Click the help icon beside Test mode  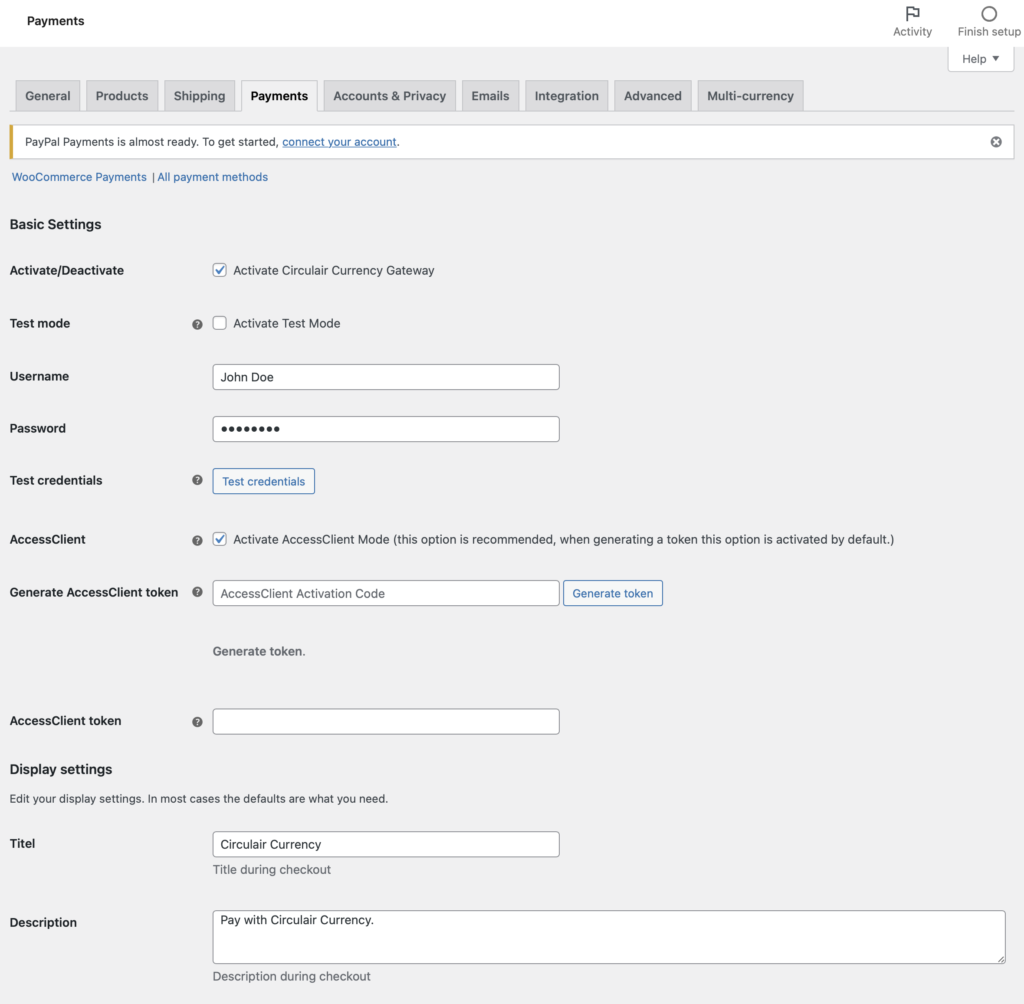[x=197, y=323]
